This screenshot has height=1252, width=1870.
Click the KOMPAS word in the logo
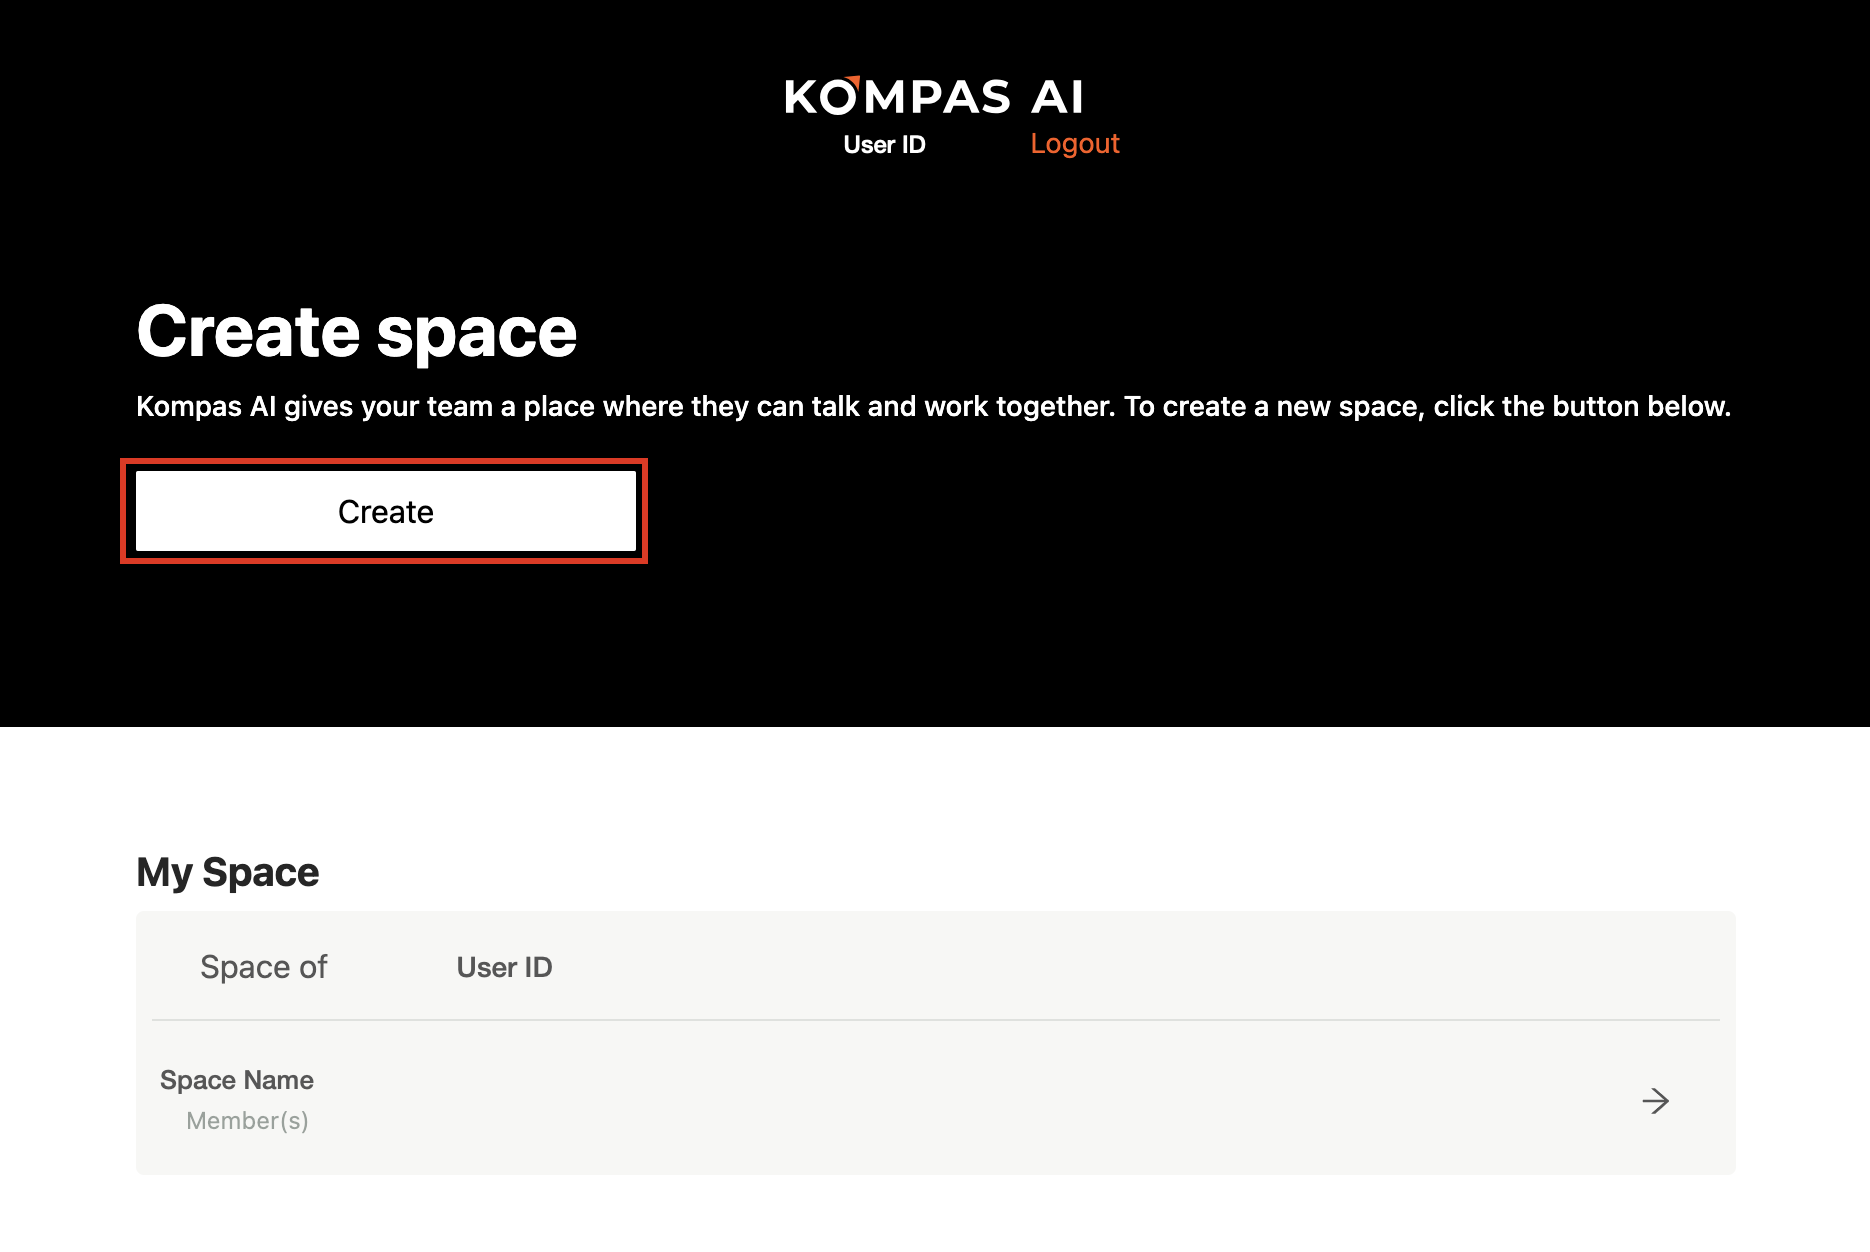pyautogui.click(x=897, y=98)
